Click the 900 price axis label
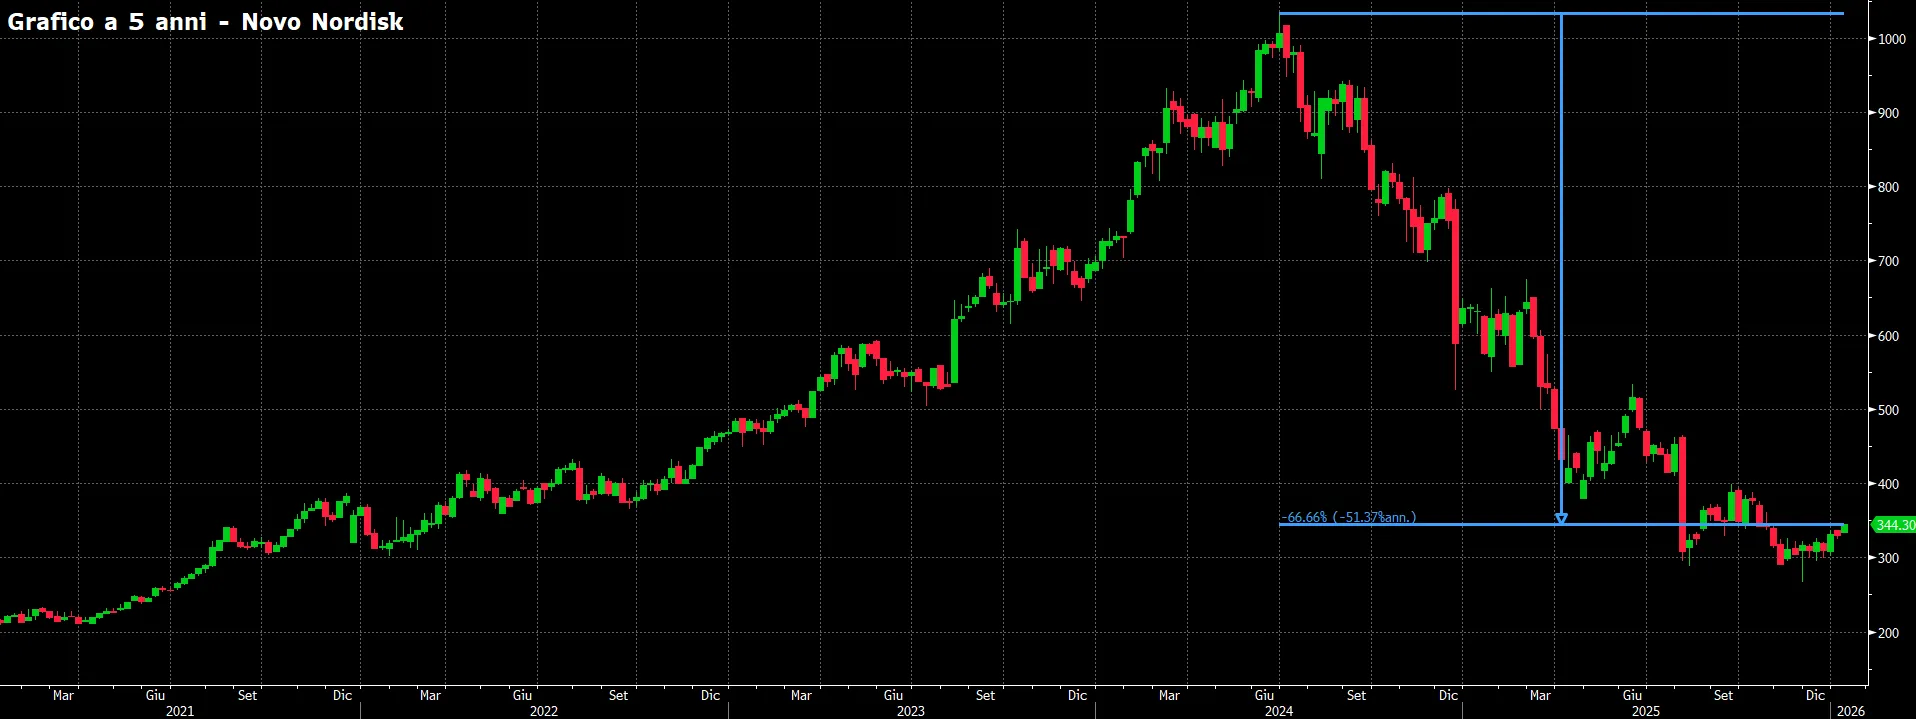 tap(1888, 113)
